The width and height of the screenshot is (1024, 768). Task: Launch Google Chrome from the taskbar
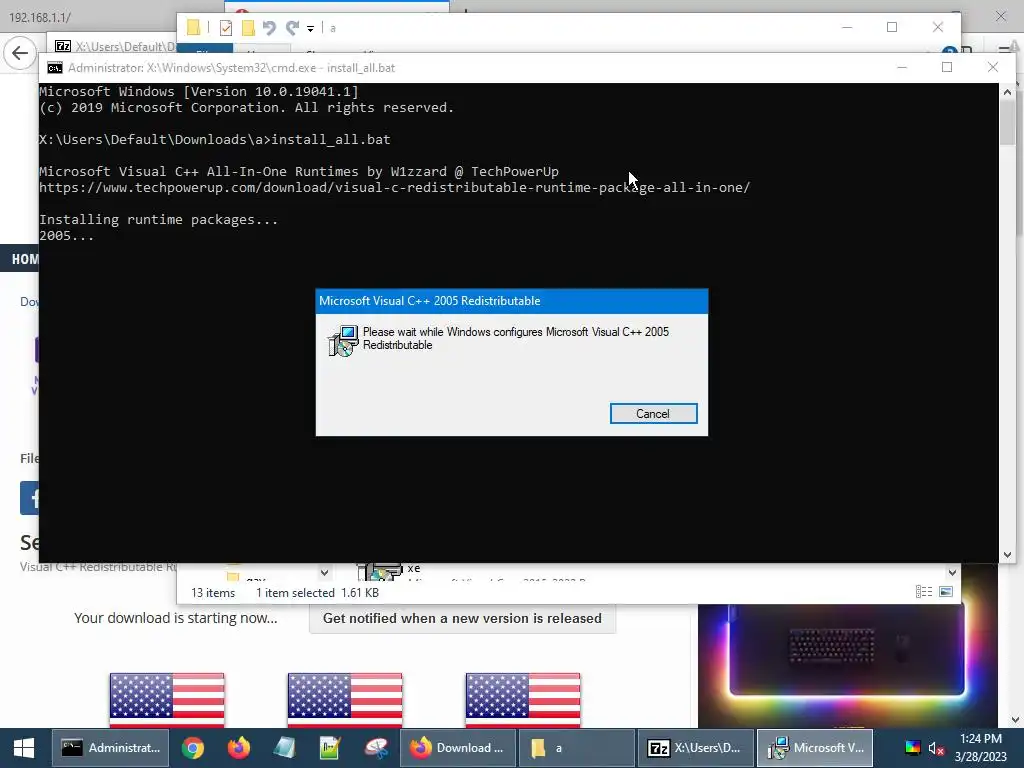pyautogui.click(x=193, y=748)
